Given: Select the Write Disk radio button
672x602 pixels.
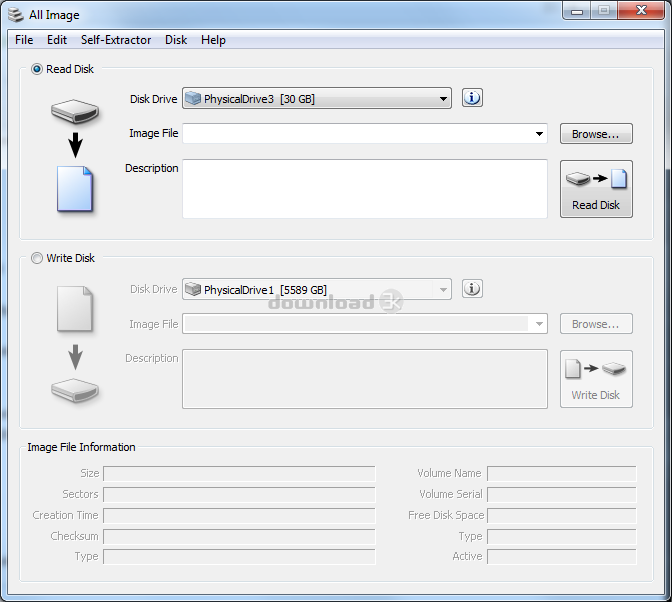Looking at the screenshot, I should (x=38, y=258).
